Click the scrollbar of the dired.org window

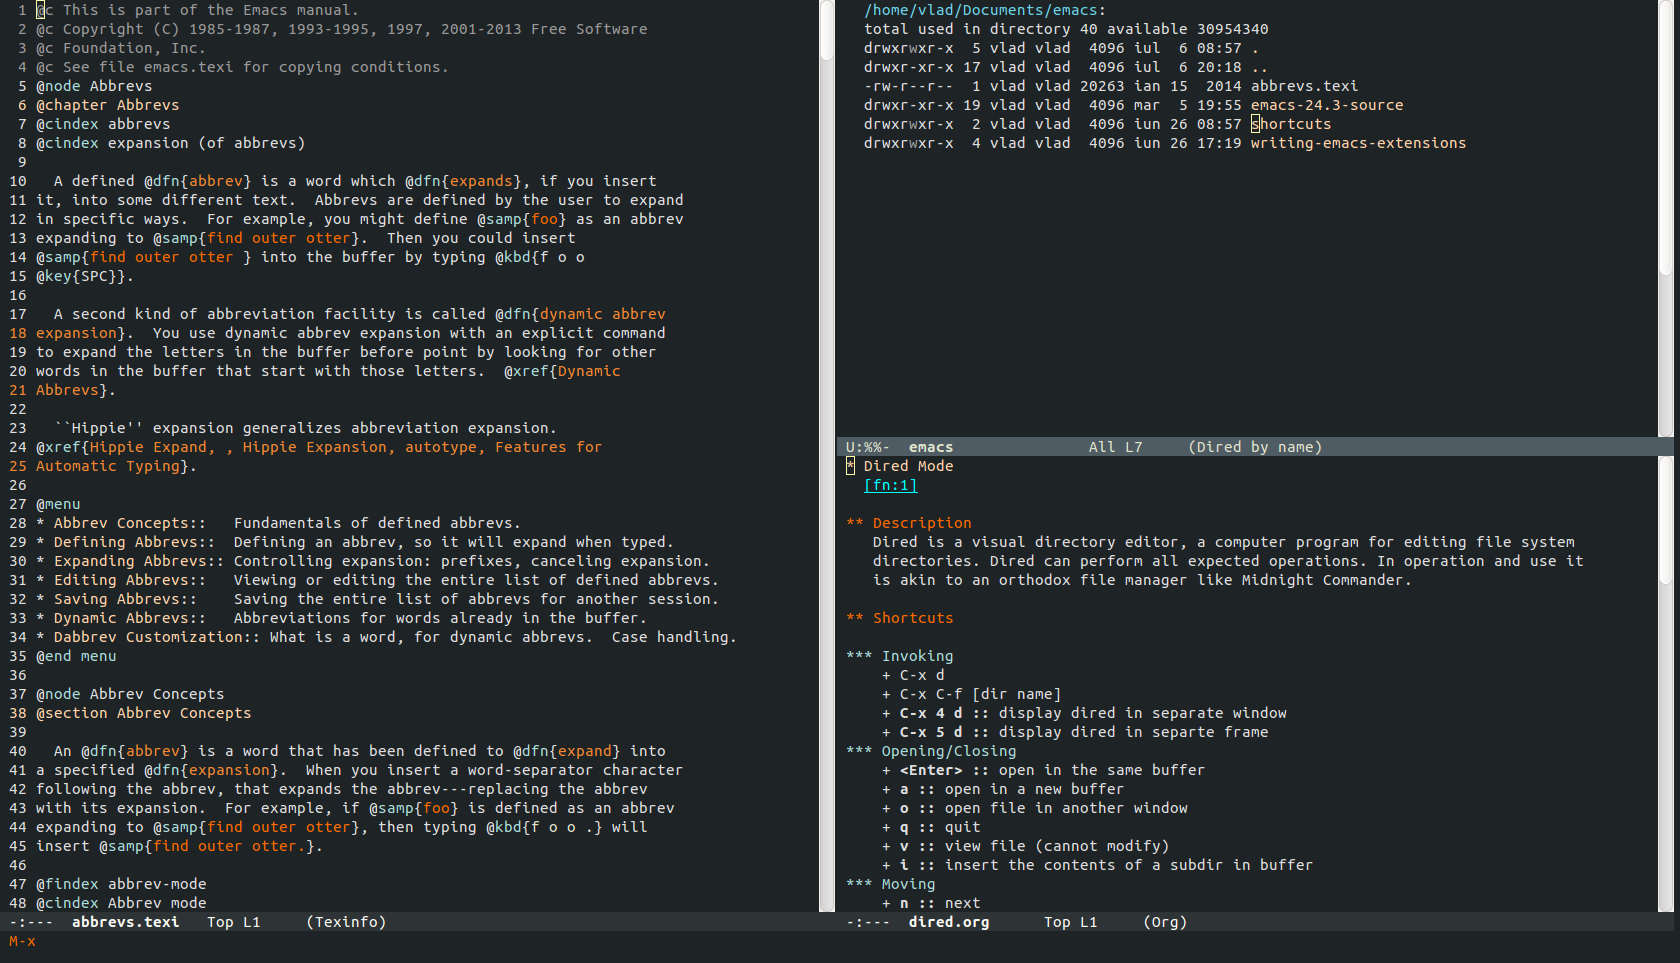[x=1665, y=684]
